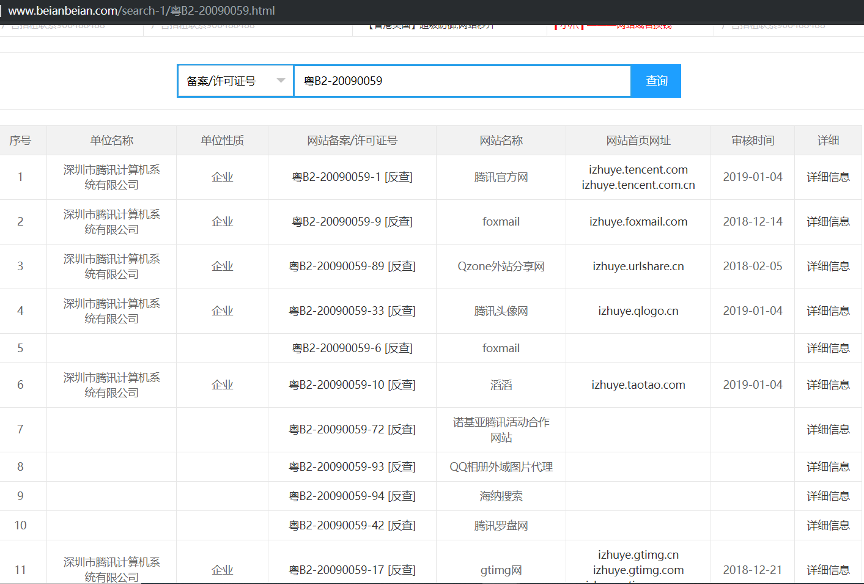Click the search box containing 粤B2-20090059

pyautogui.click(x=462, y=81)
